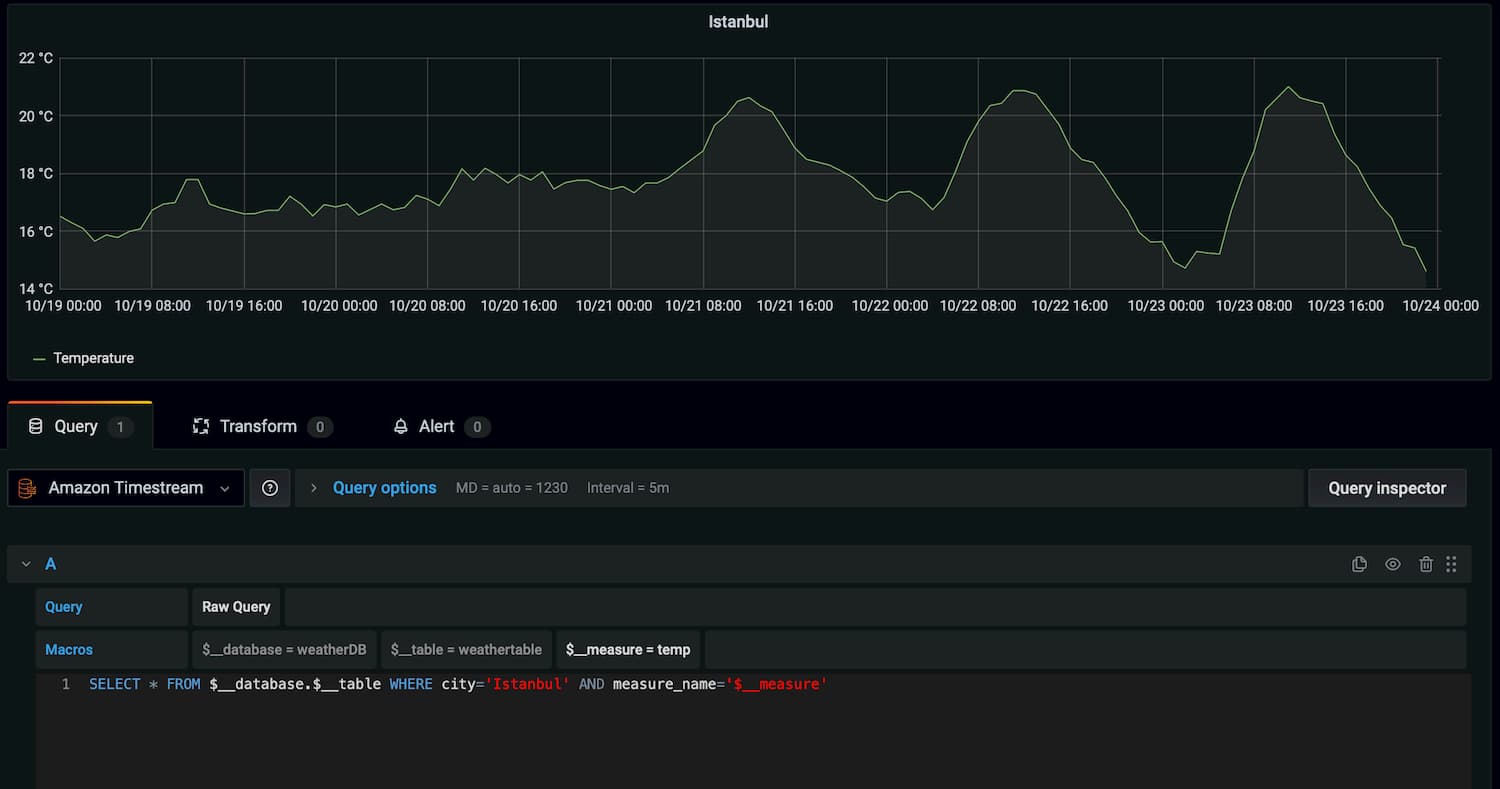1500x789 pixels.
Task: Click the 10/22 16:00 x-axis label
Action: [x=1070, y=306]
